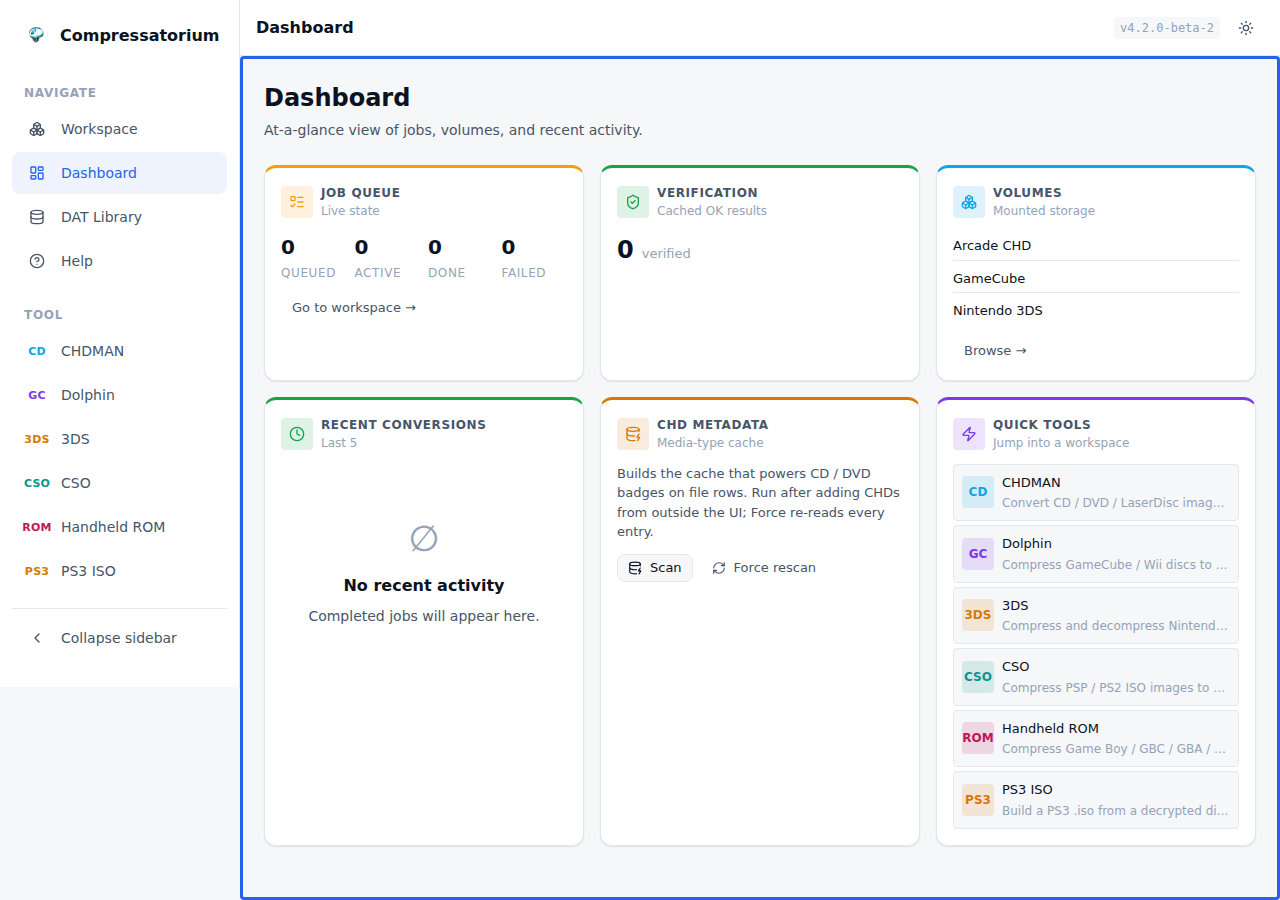This screenshot has width=1280, height=900.
Task: Open 3DS quick tool card
Action: 1096,615
